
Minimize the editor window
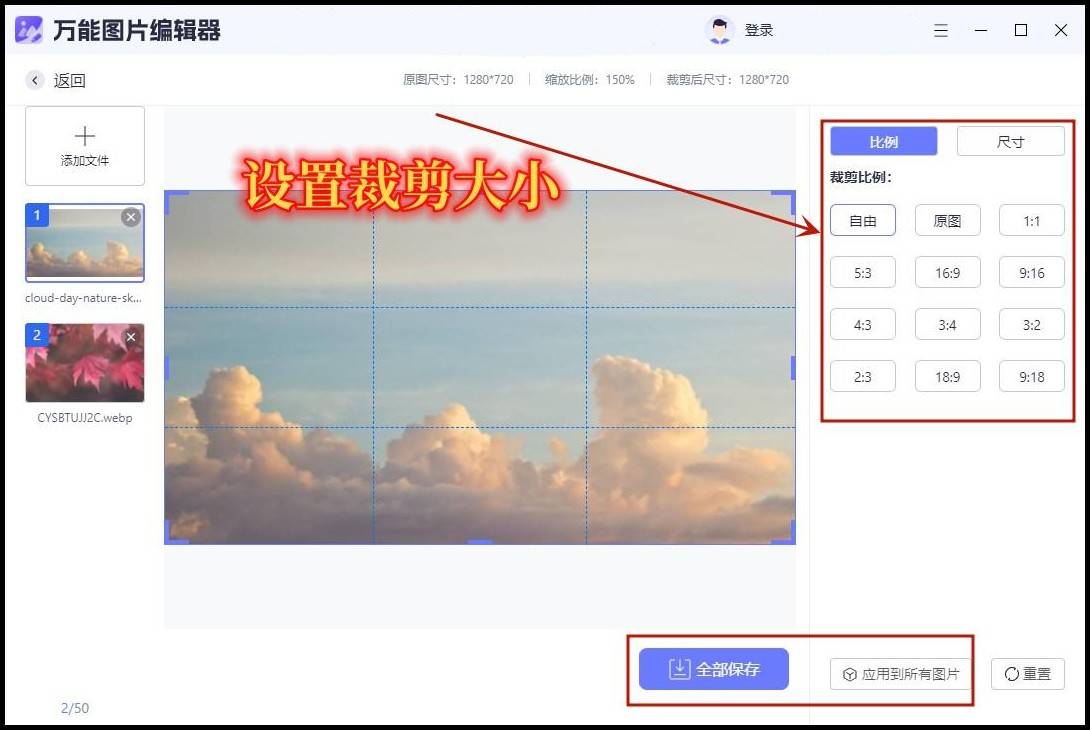pyautogui.click(x=981, y=30)
